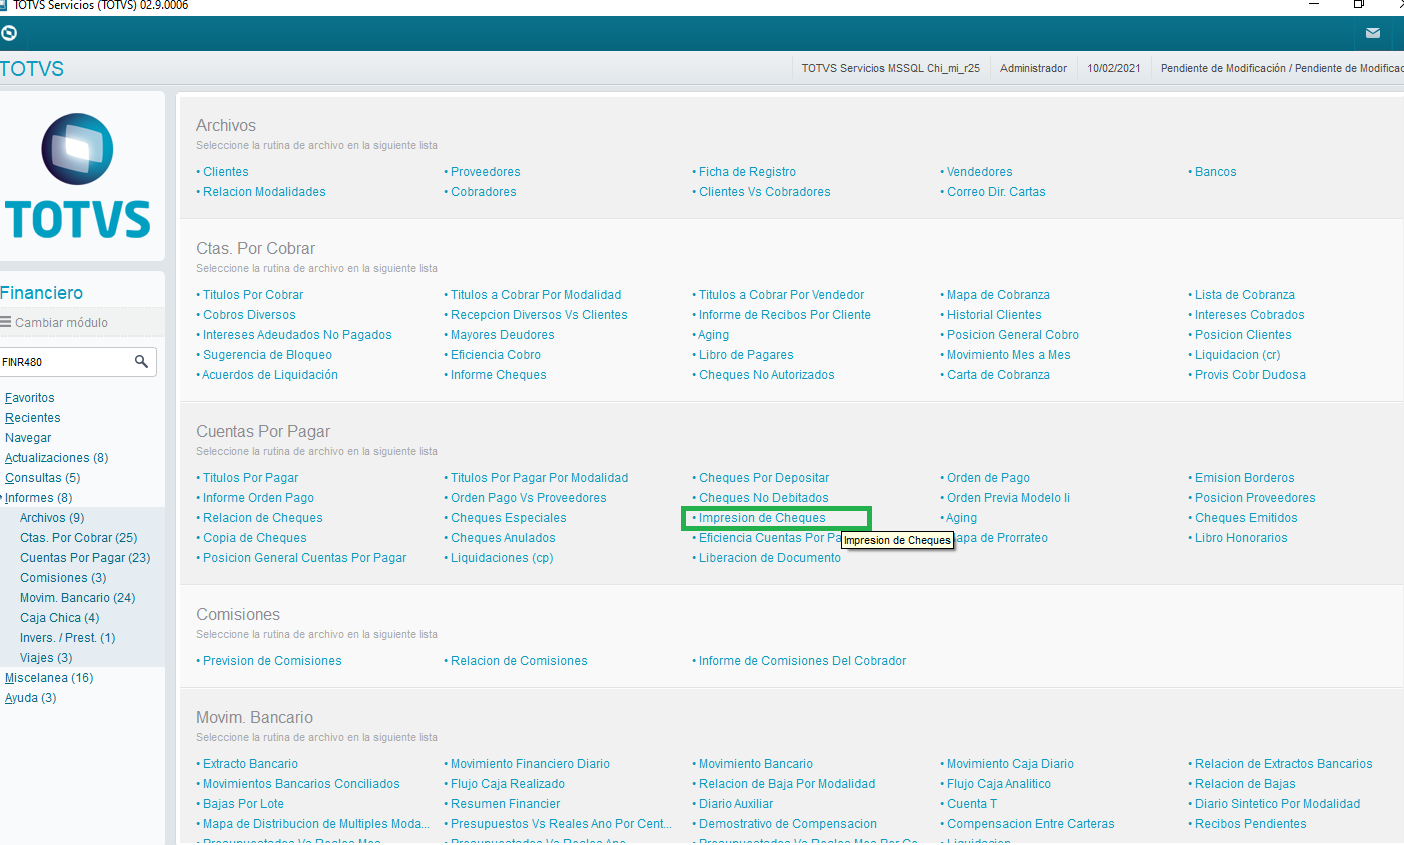Open the mail envelope icon in top bar

tap(1373, 33)
